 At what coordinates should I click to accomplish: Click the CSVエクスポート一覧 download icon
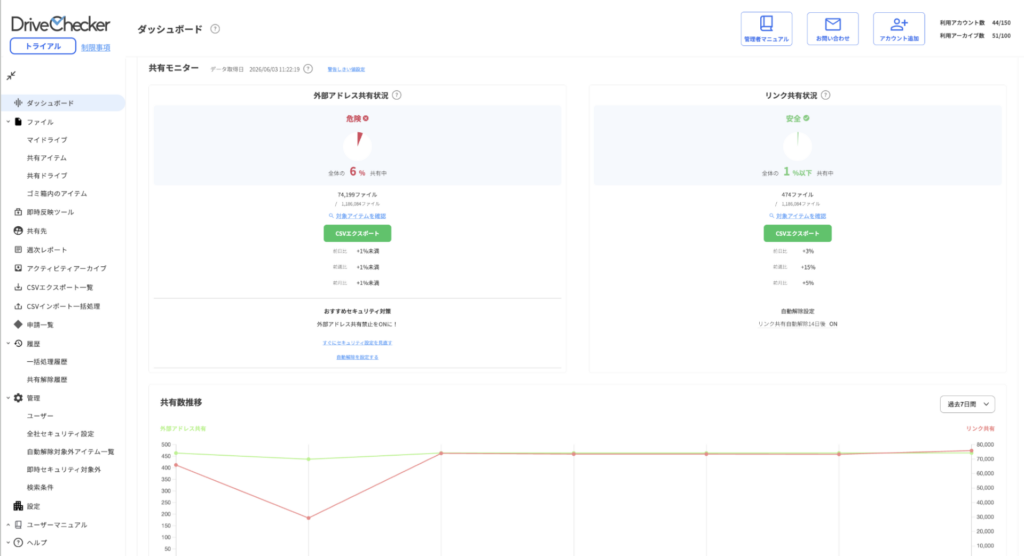click(18, 287)
